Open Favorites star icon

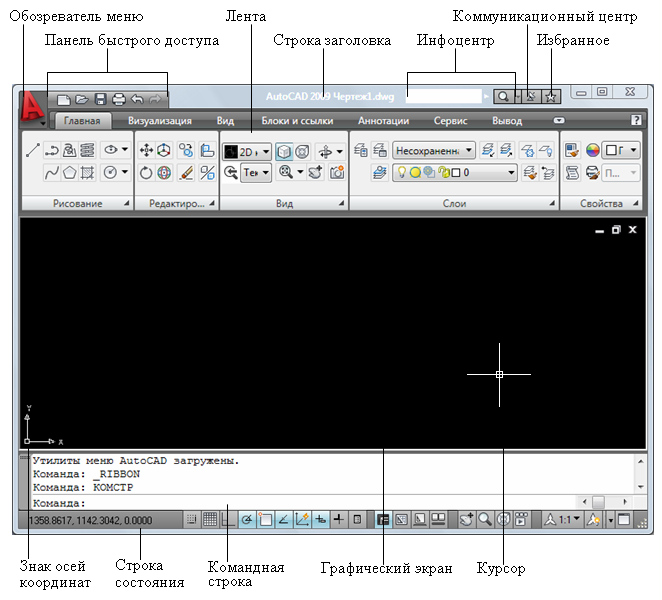551,97
